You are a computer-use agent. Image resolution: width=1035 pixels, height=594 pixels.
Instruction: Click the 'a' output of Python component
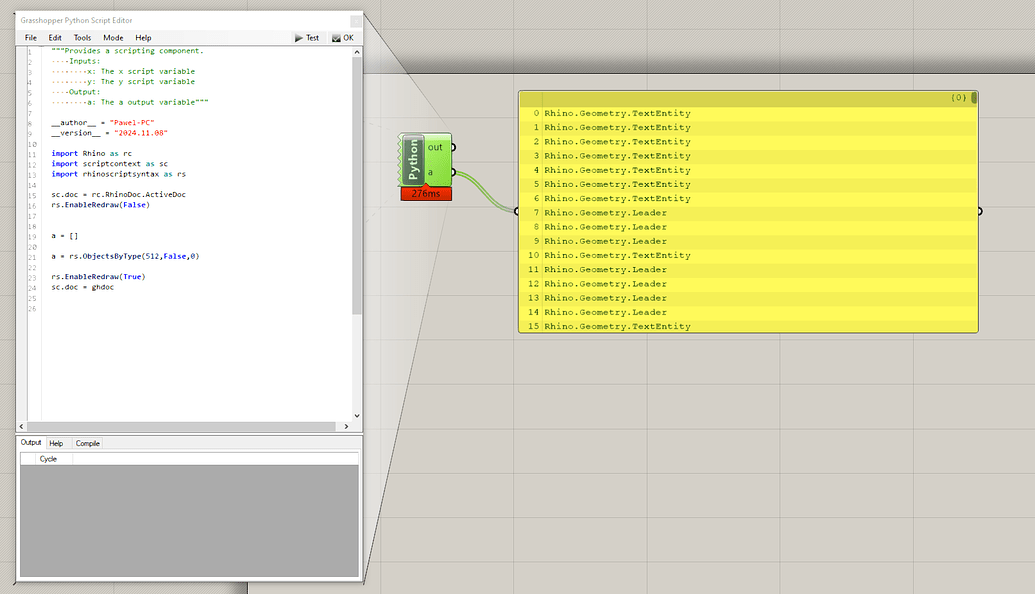tap(430, 172)
